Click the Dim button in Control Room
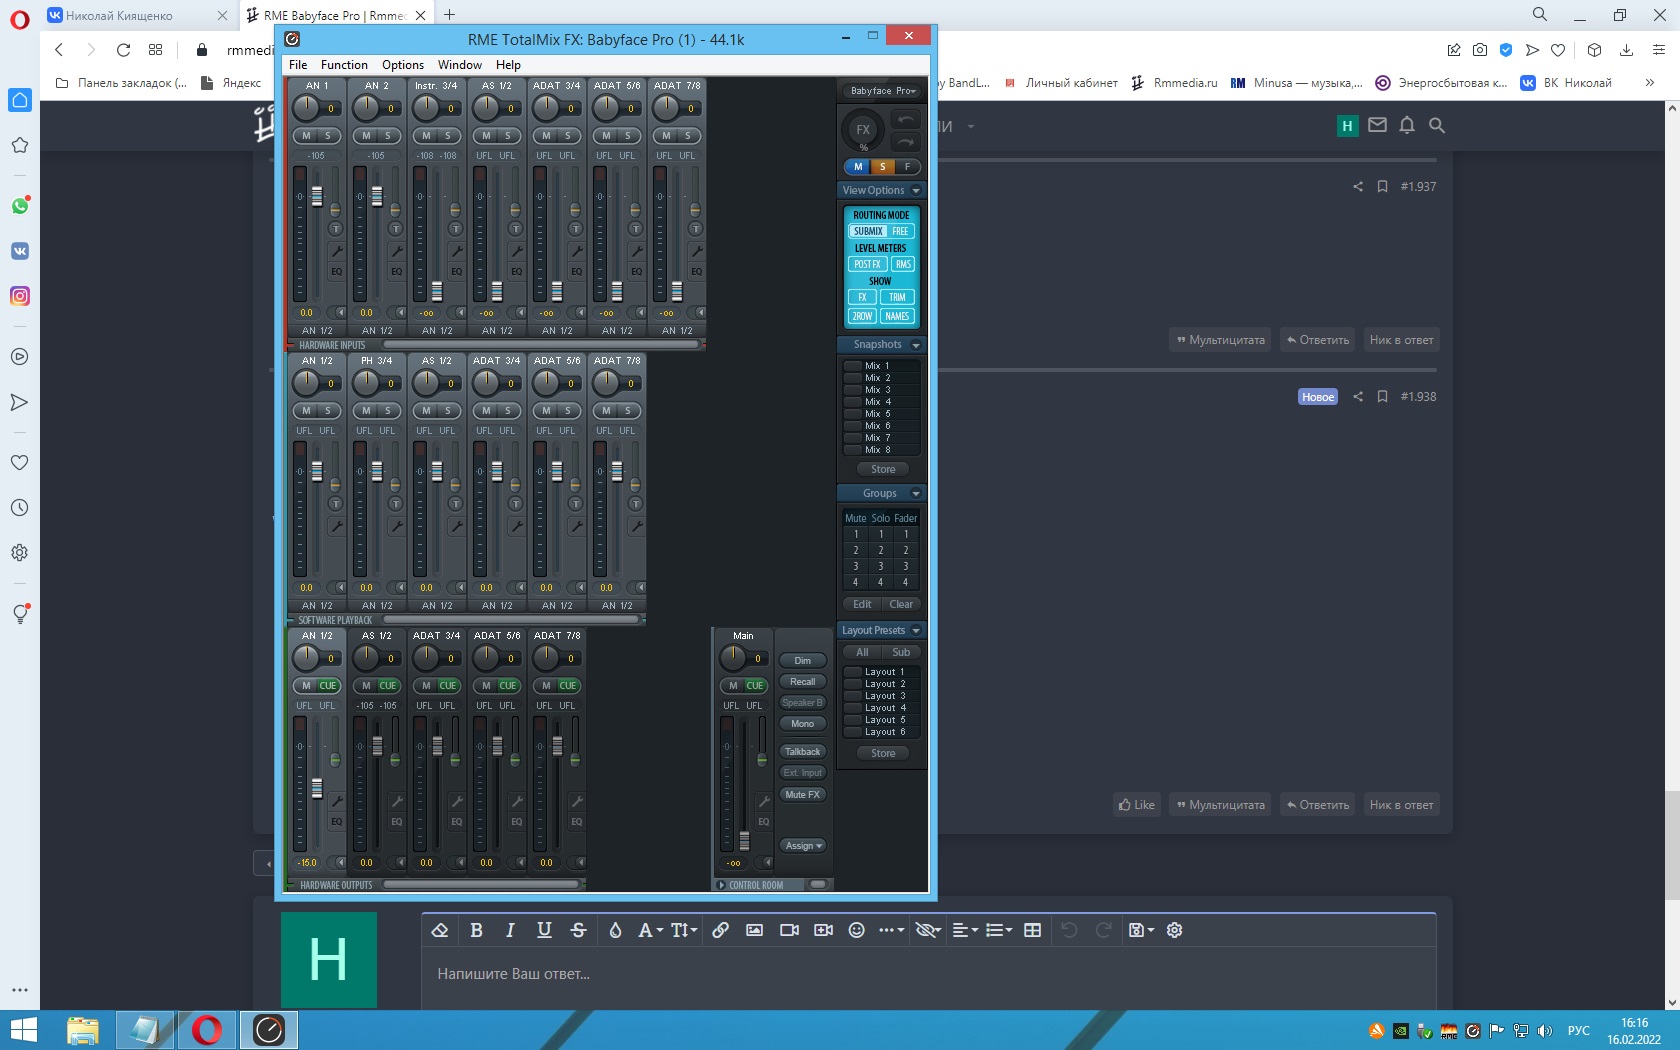This screenshot has height=1050, width=1680. tap(802, 661)
